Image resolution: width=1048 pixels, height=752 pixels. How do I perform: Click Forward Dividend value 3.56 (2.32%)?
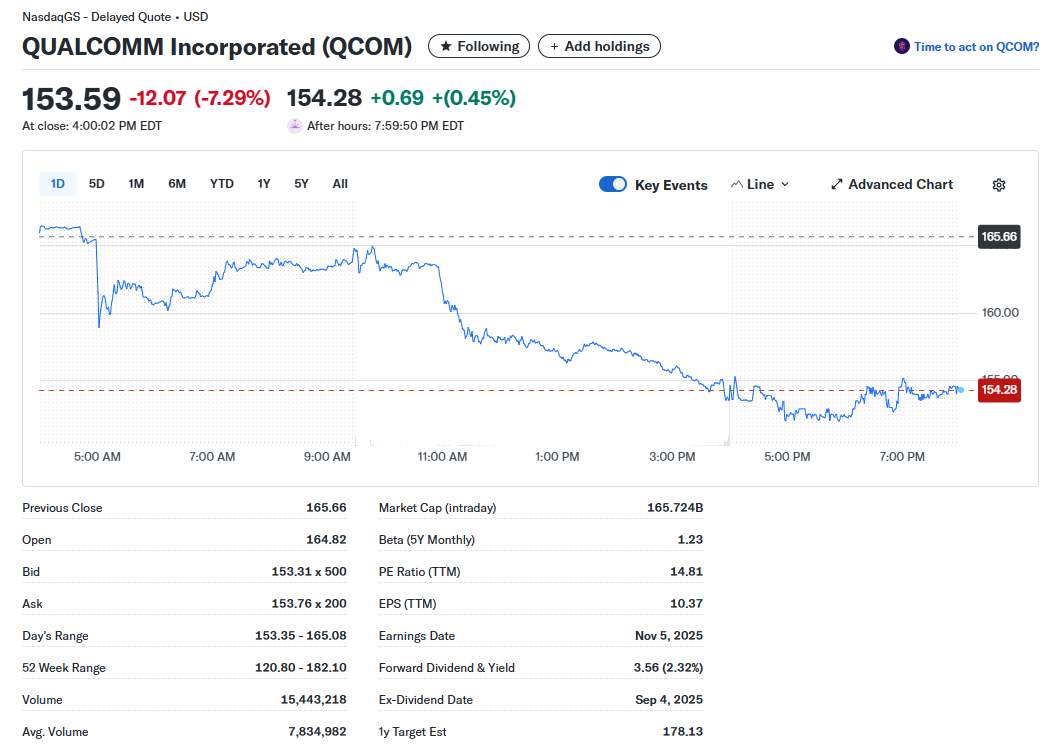coord(668,668)
